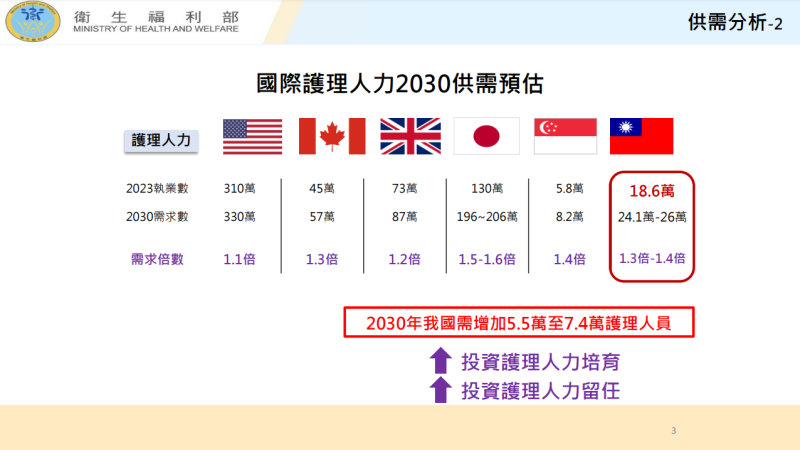Click the 1.2倍 value

[405, 259]
